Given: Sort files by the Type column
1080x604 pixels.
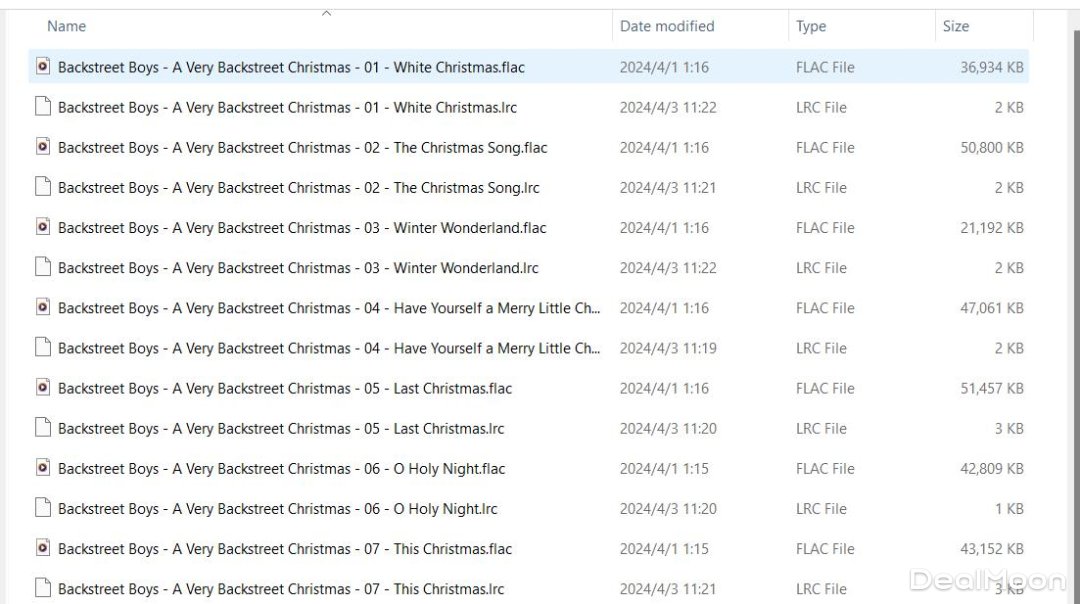Looking at the screenshot, I should click(811, 26).
